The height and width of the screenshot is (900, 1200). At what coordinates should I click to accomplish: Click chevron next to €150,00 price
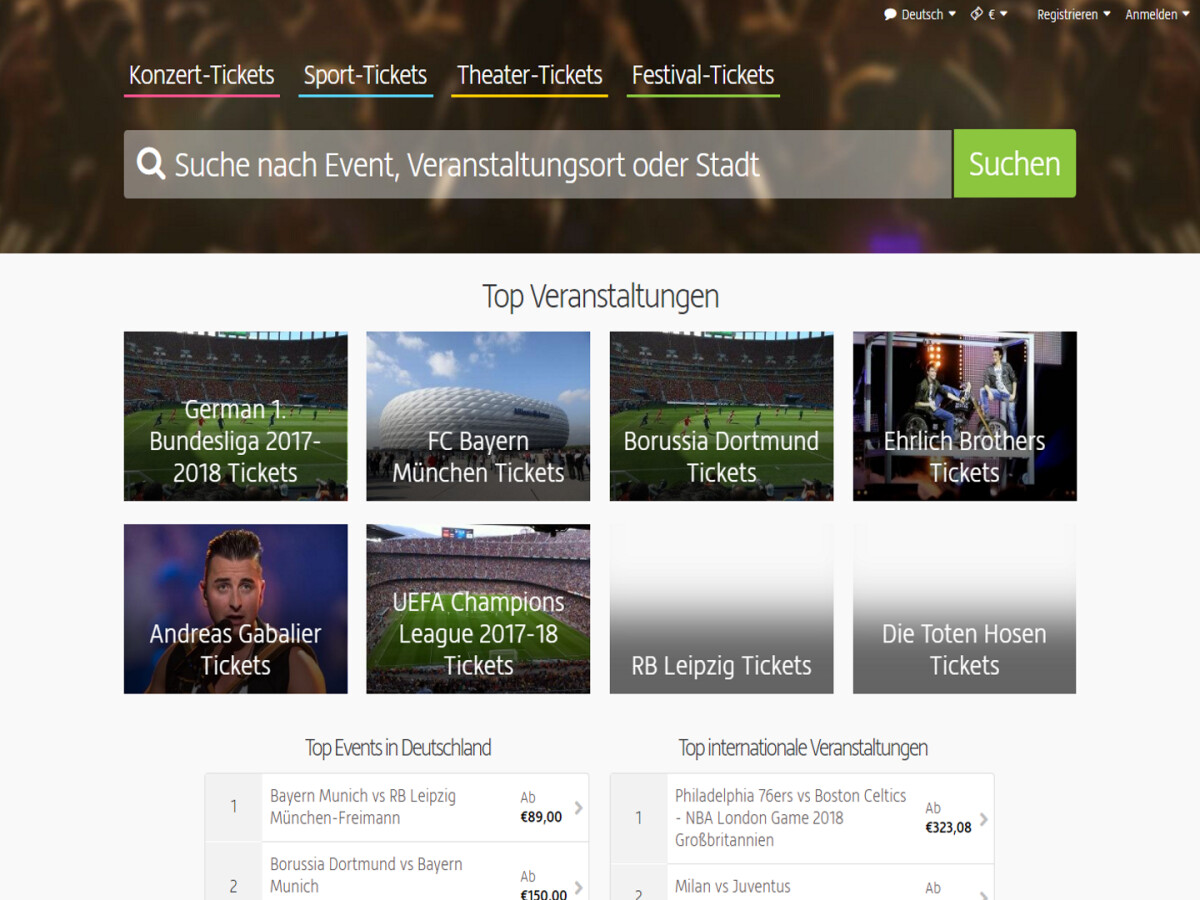(x=579, y=887)
